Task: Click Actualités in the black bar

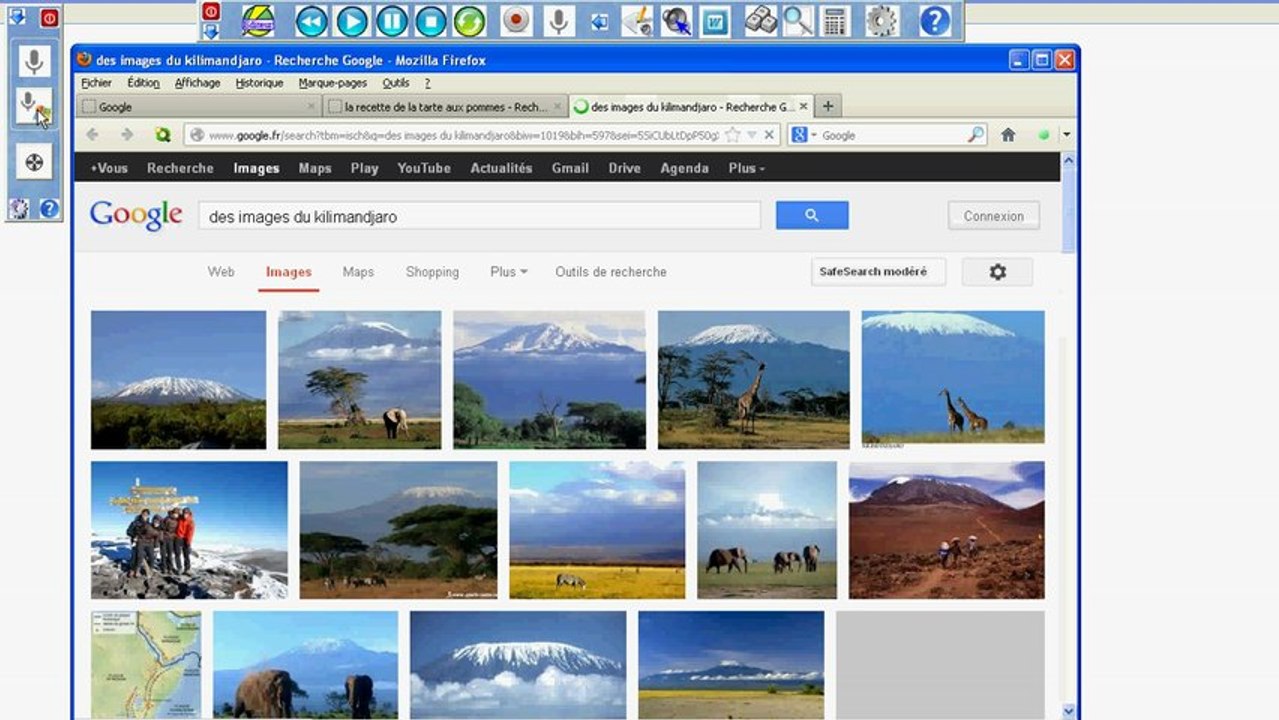Action: tap(501, 168)
